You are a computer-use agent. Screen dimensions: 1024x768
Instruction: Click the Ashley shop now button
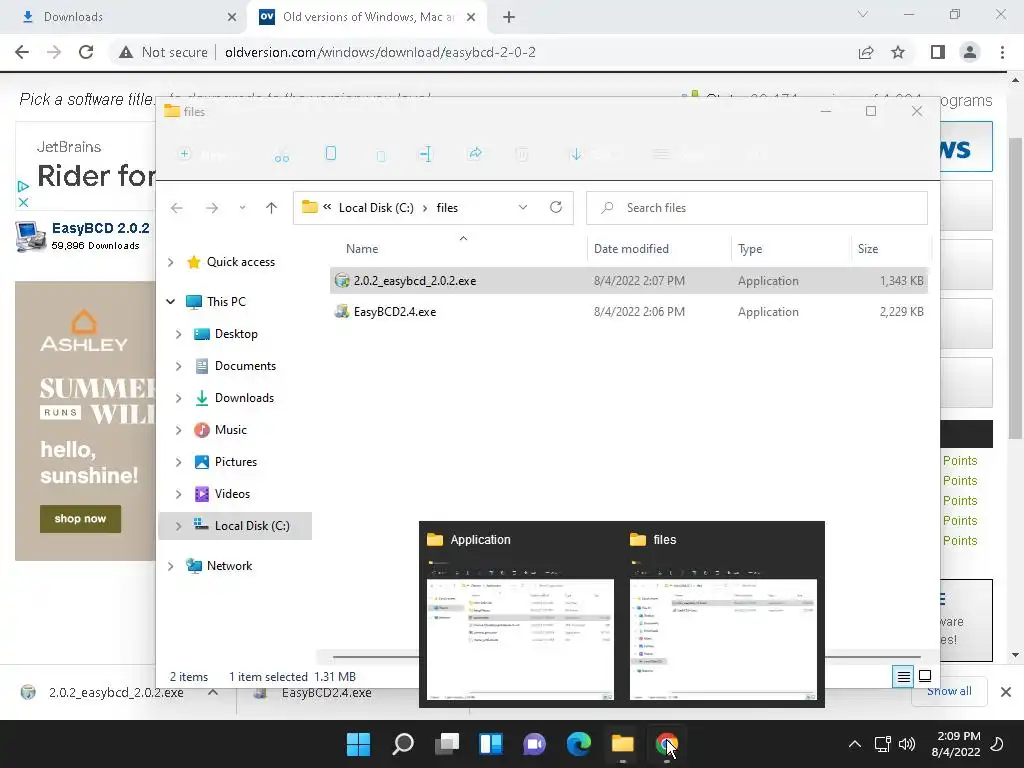(80, 519)
